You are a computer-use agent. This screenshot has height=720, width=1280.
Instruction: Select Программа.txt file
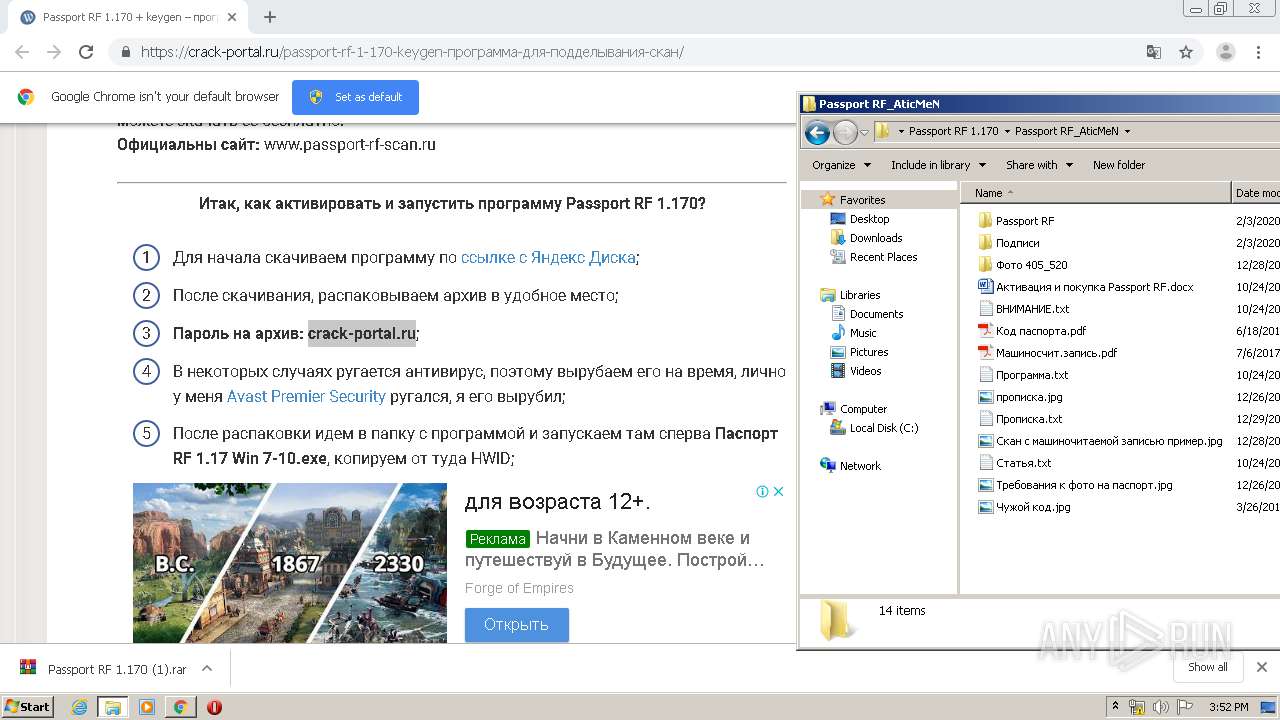pyautogui.click(x=1032, y=375)
